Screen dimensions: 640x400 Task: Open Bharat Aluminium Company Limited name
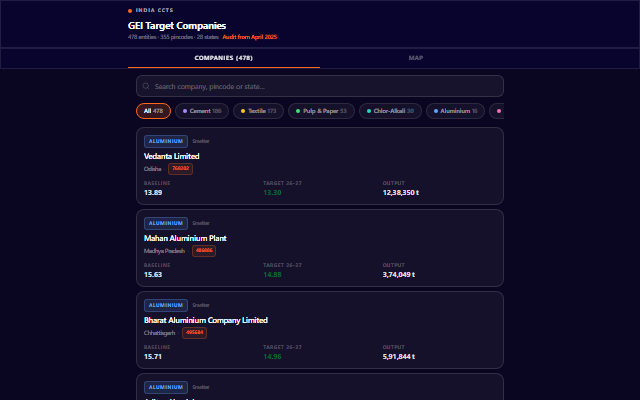coord(206,320)
